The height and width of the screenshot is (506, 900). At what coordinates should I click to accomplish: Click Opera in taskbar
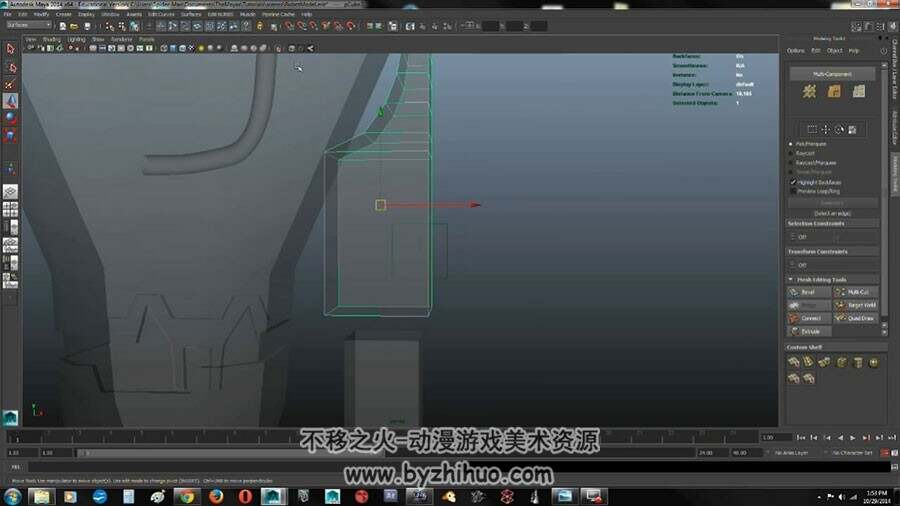[x=245, y=496]
